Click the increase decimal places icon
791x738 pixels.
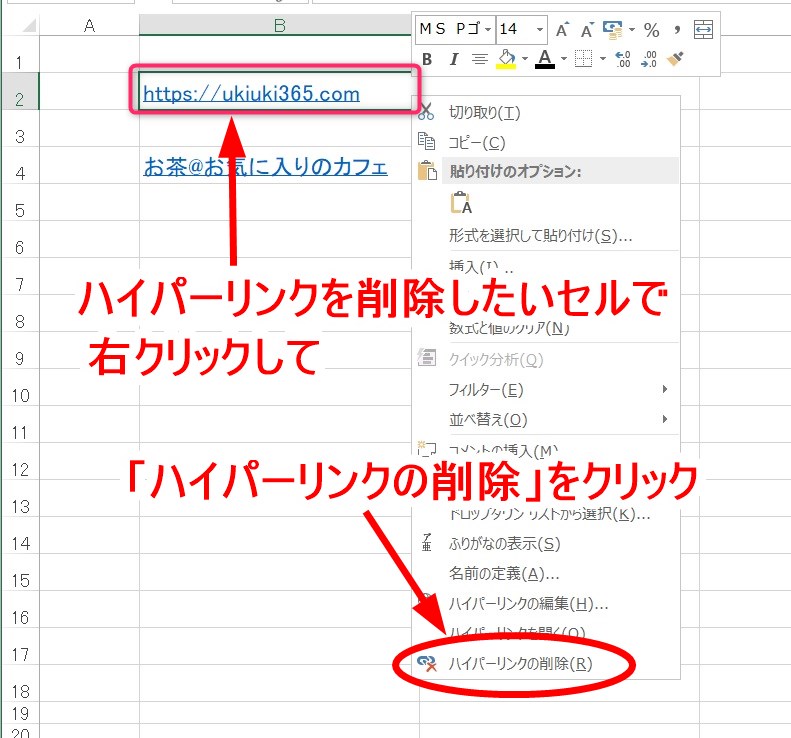point(623,60)
